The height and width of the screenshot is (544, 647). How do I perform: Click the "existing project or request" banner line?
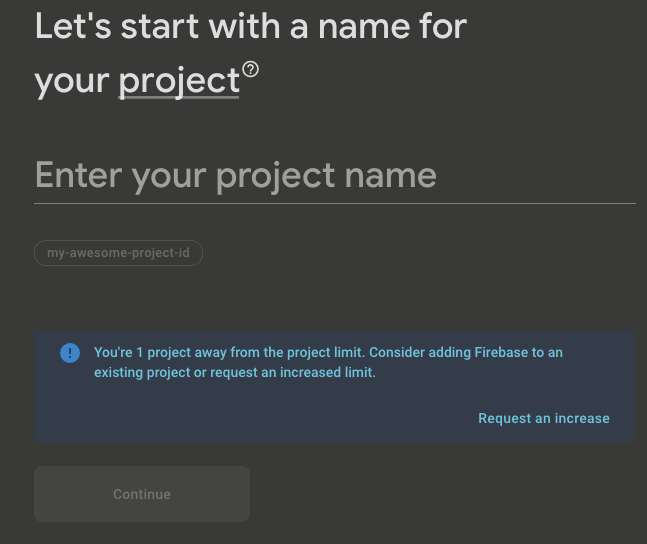235,372
